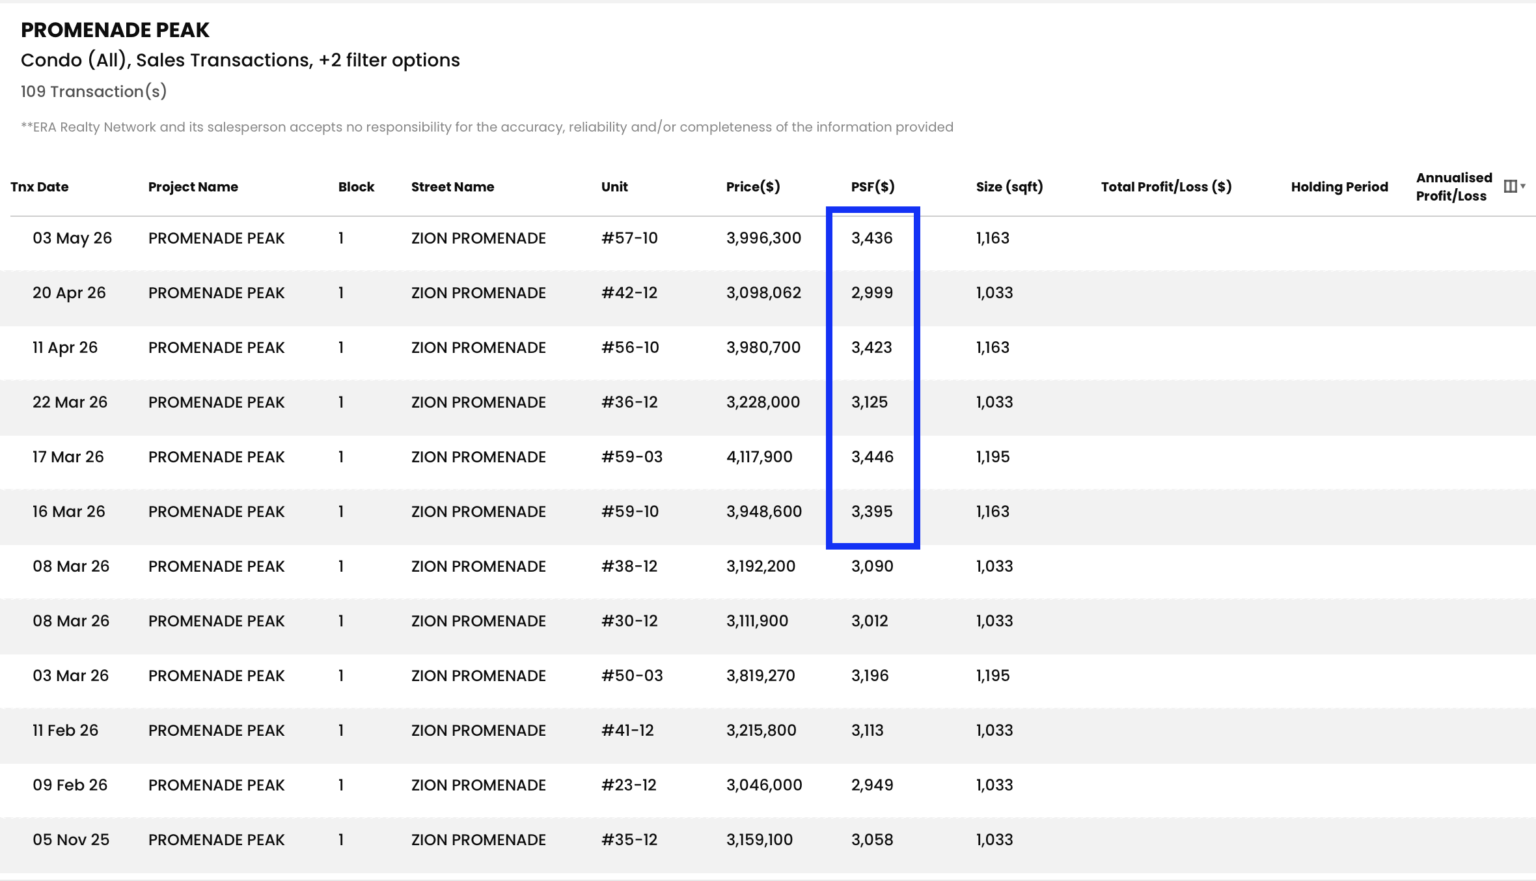The image size is (1536, 881).
Task: Click unit #50-03 cell
Action: pos(632,676)
